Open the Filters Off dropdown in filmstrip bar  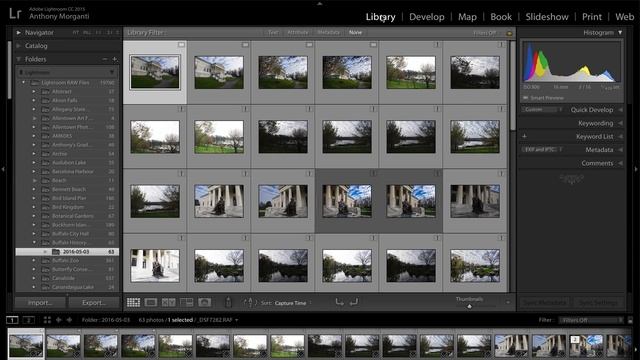click(x=591, y=320)
